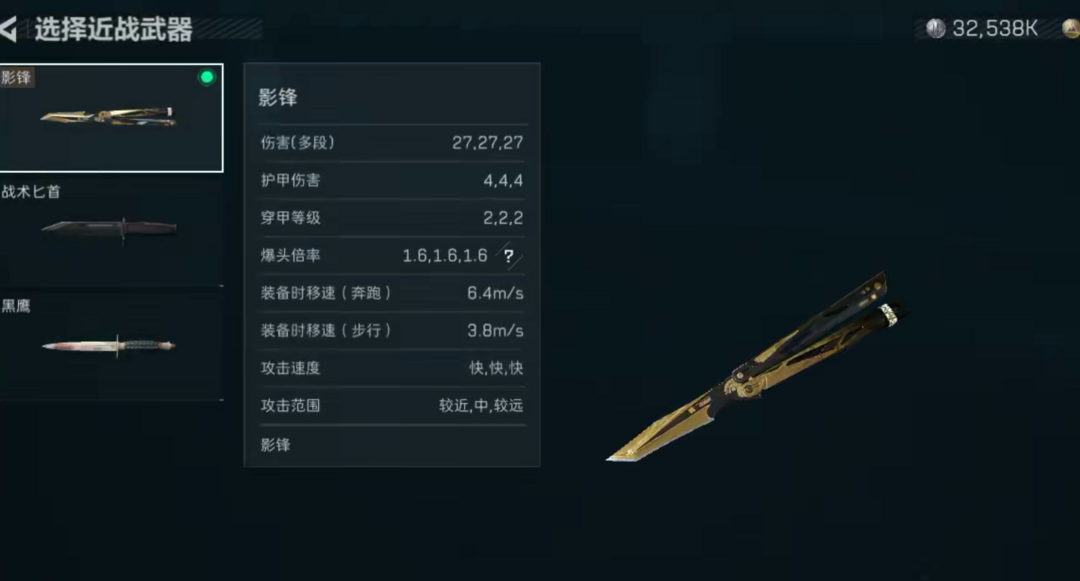Click the 攻击范围 stat row
The height and width of the screenshot is (581, 1080).
[392, 405]
